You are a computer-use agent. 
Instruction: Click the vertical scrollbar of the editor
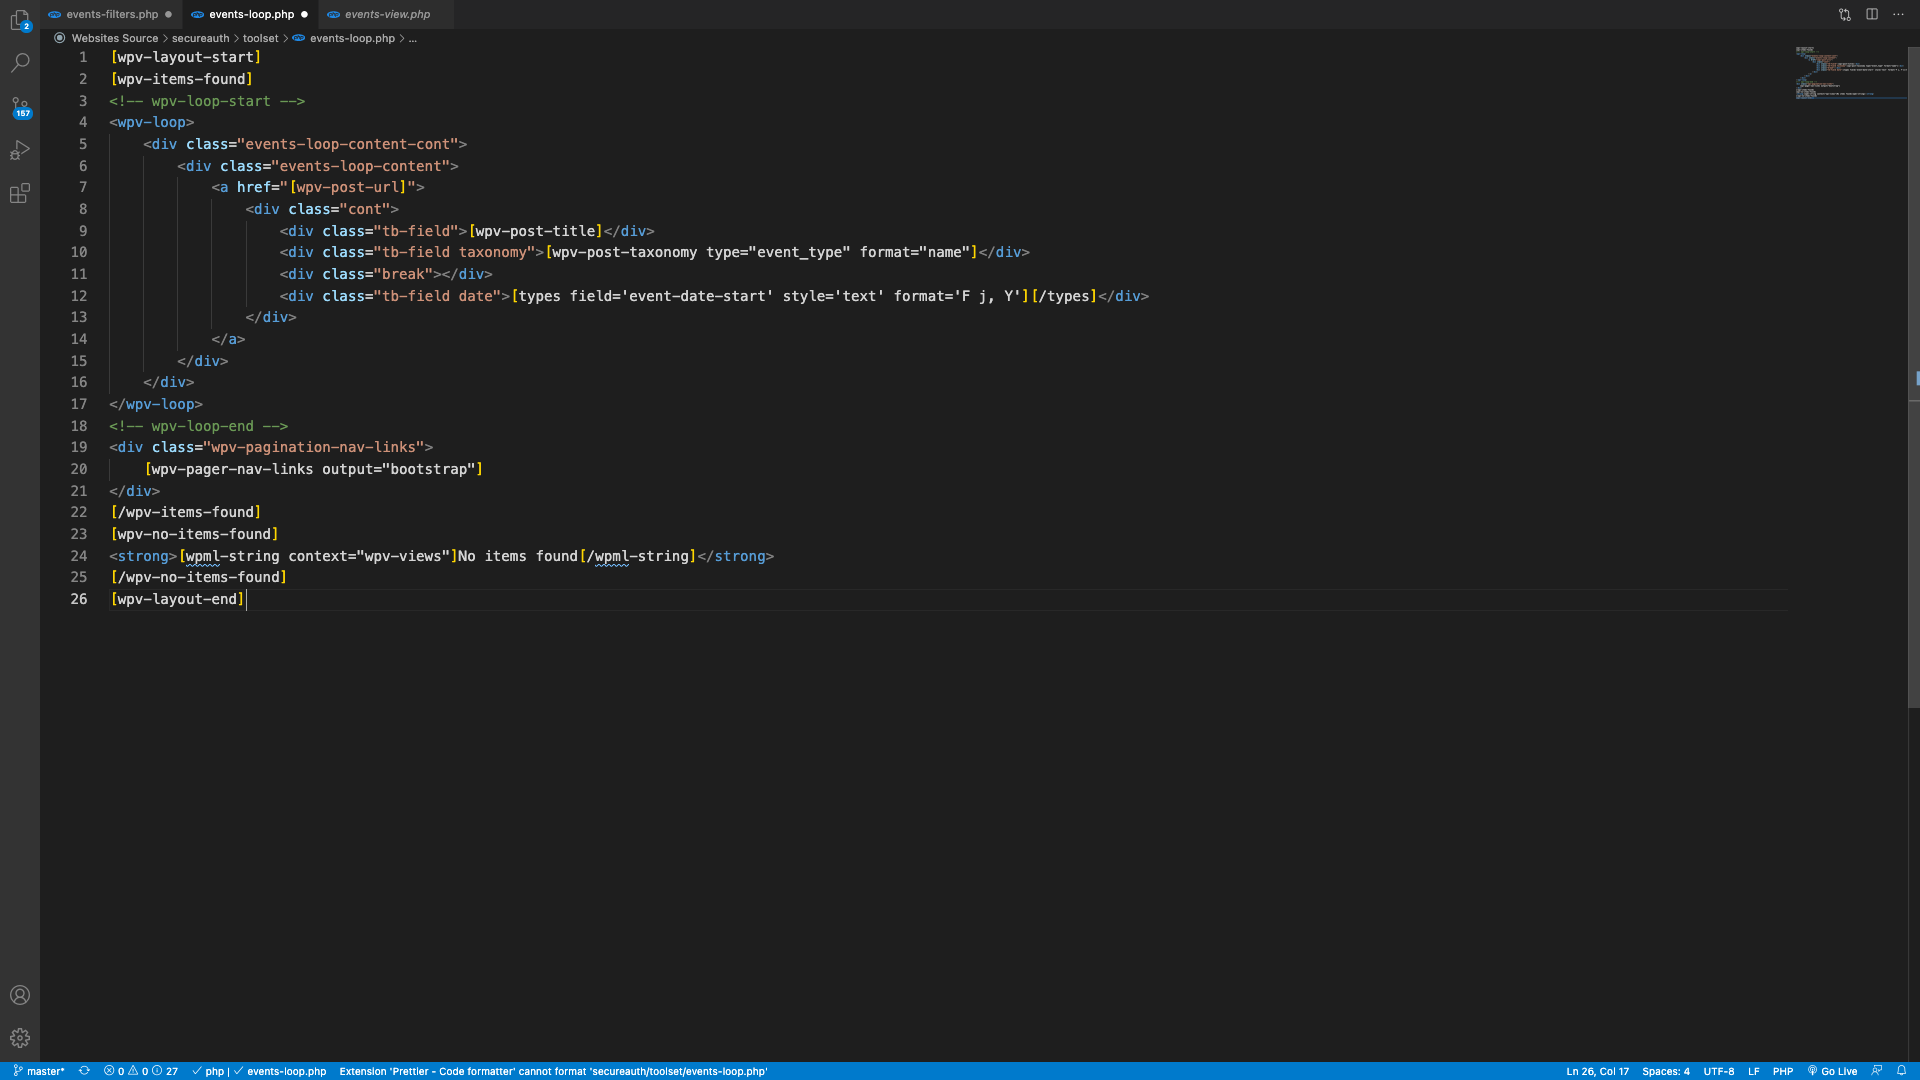click(x=1914, y=380)
